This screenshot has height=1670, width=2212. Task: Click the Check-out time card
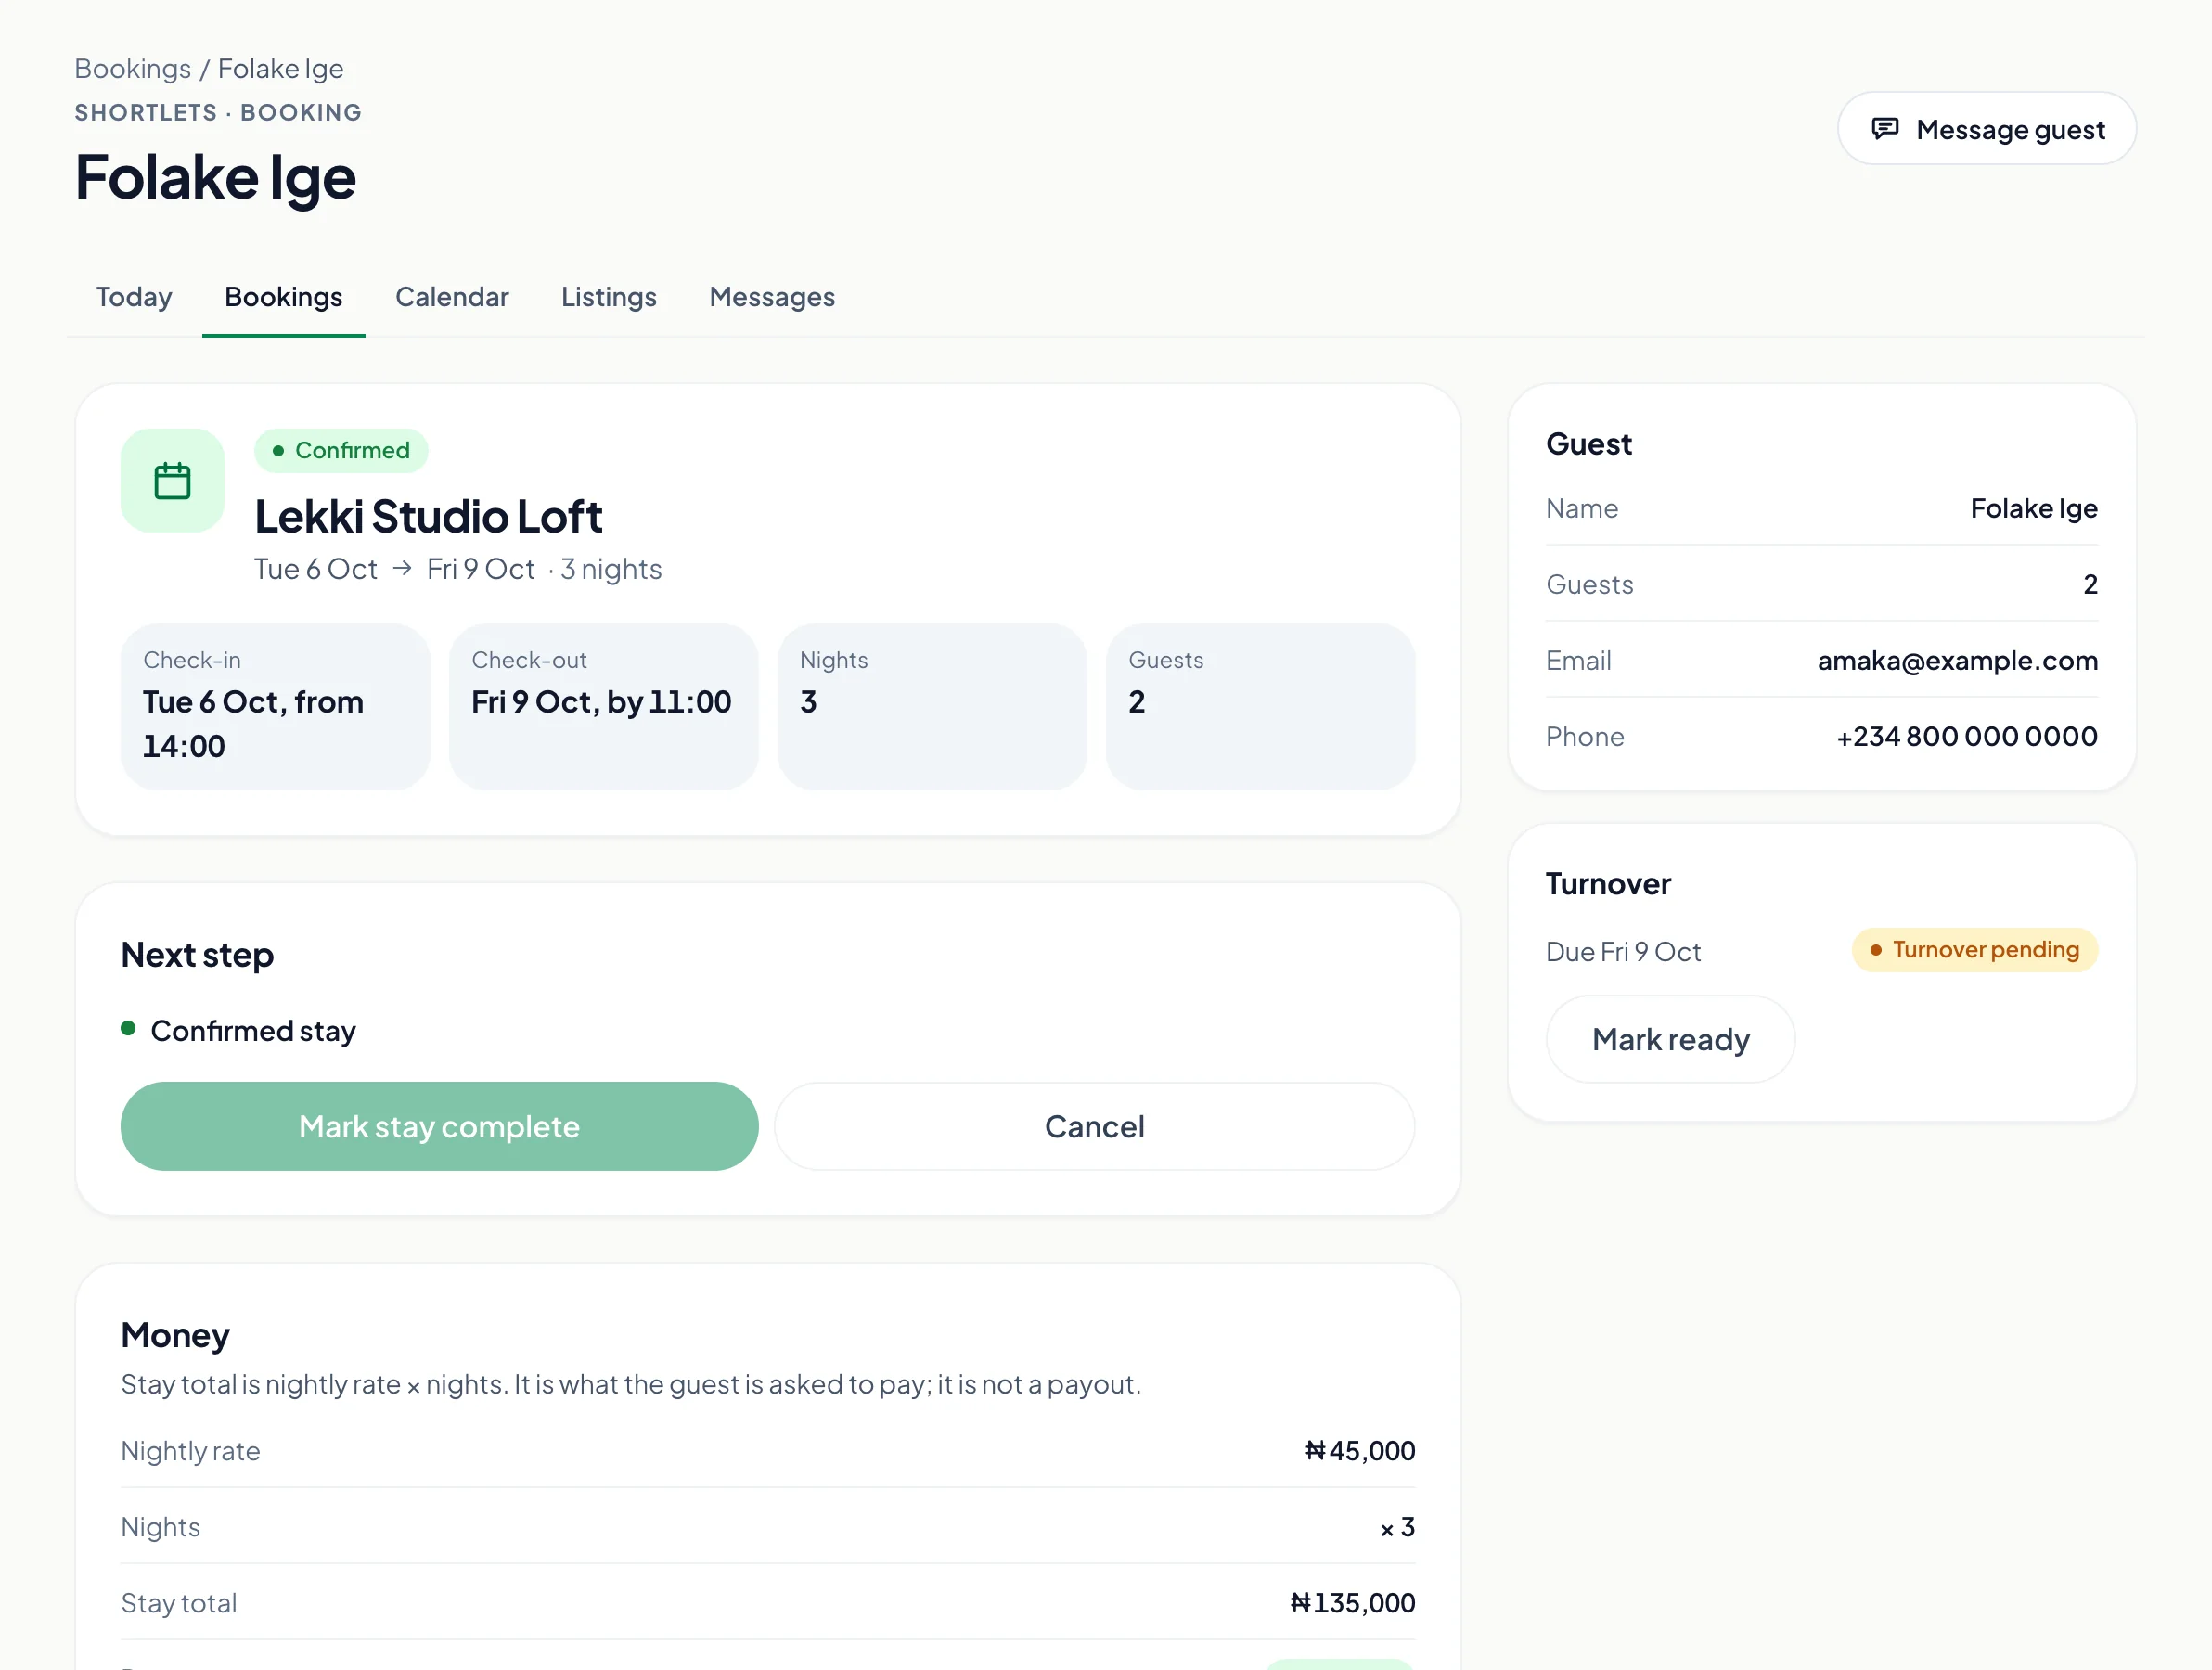tap(604, 707)
